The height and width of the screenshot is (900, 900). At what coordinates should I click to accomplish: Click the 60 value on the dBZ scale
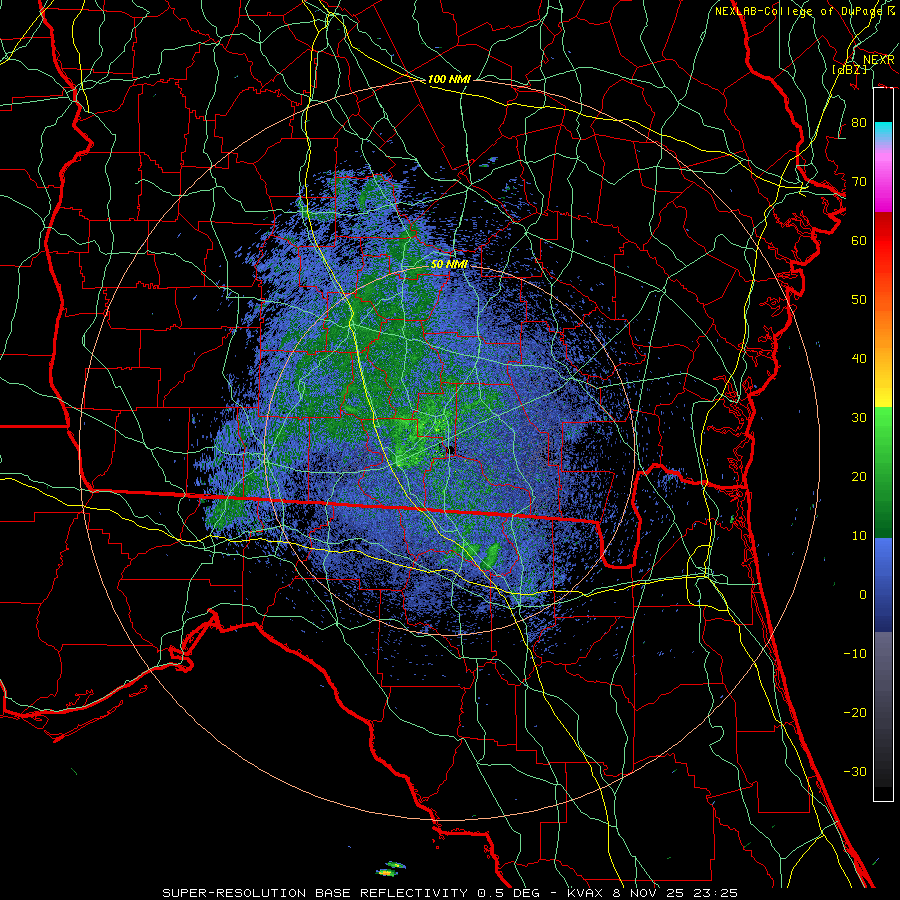[859, 240]
